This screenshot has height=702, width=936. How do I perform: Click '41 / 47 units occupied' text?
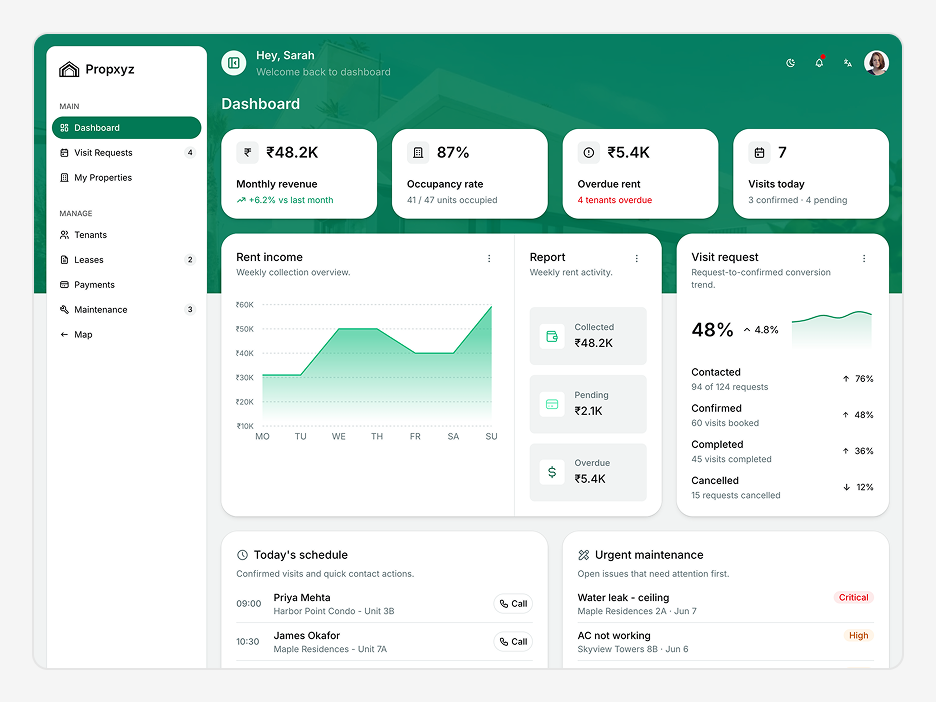452,200
